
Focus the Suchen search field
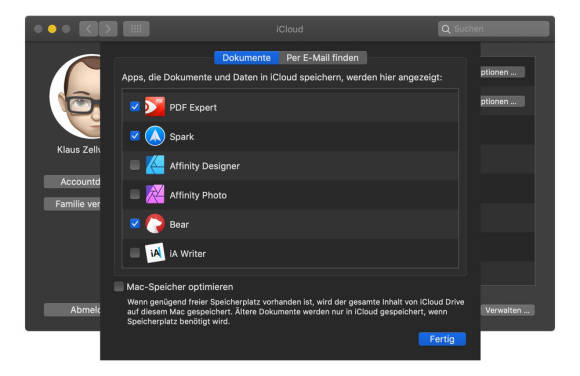coord(493,29)
